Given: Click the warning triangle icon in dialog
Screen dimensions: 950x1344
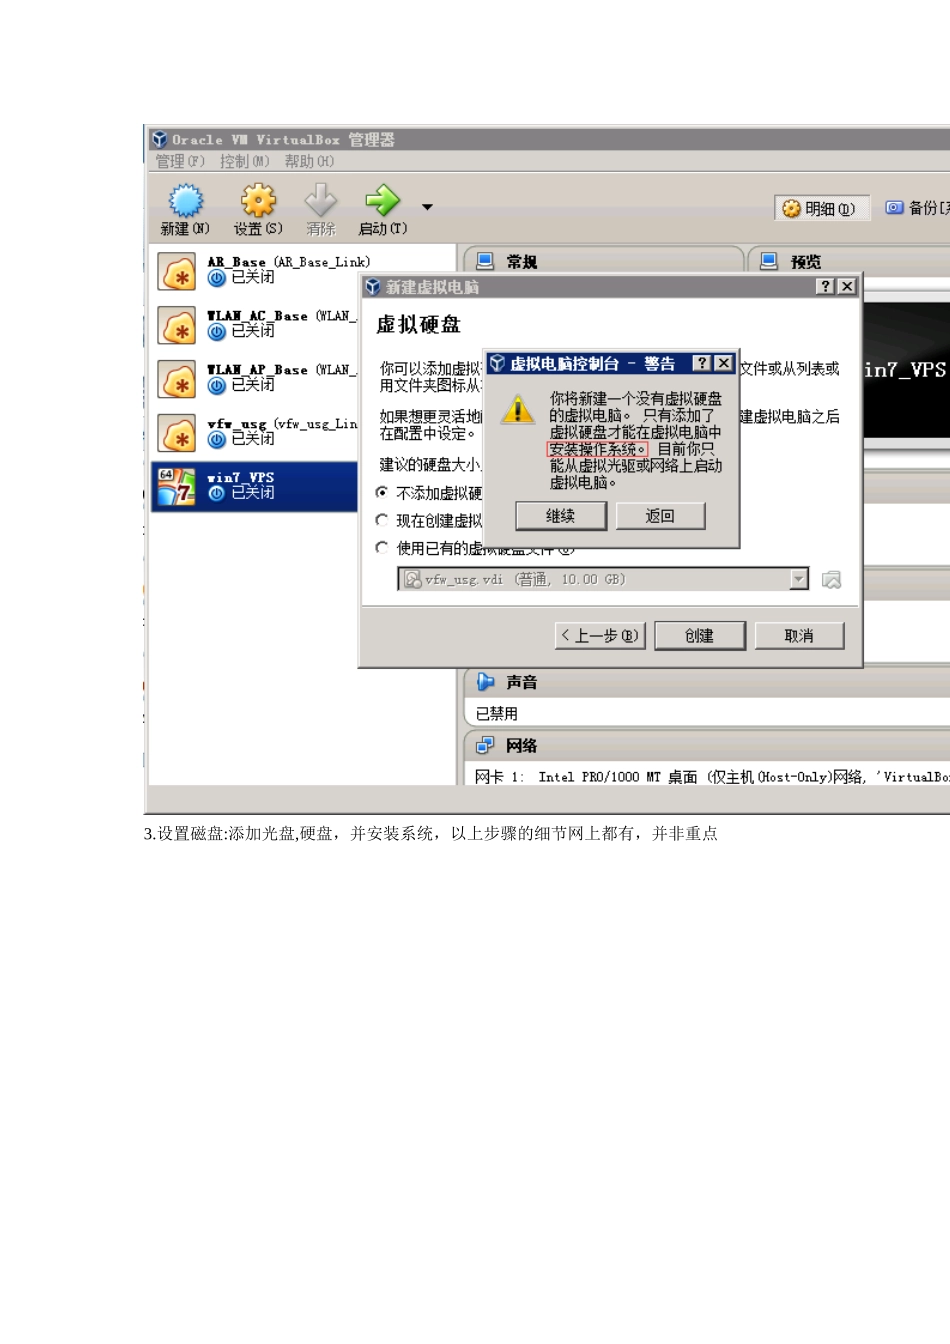Looking at the screenshot, I should [518, 409].
